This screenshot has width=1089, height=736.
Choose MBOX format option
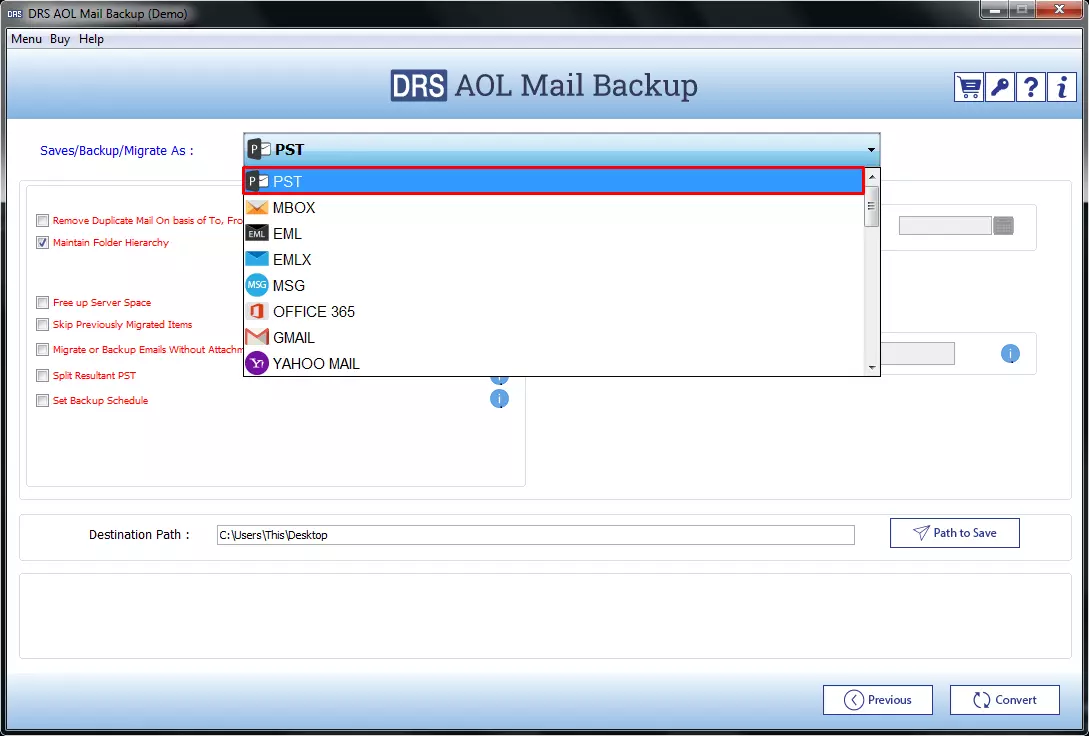coord(553,208)
